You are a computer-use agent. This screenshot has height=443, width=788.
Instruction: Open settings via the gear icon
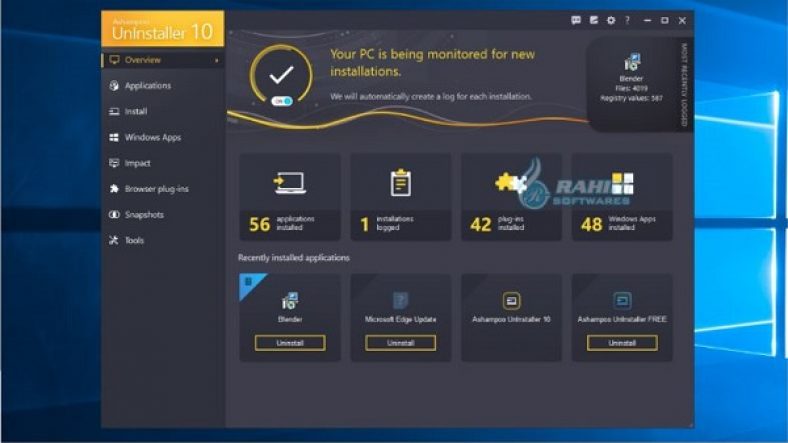pyautogui.click(x=611, y=21)
